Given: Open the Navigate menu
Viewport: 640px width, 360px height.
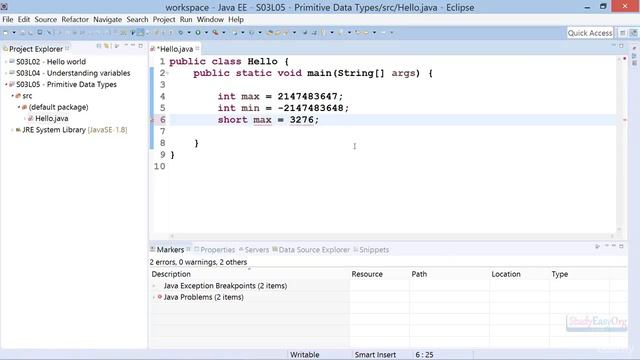Looking at the screenshot, I should [x=107, y=20].
